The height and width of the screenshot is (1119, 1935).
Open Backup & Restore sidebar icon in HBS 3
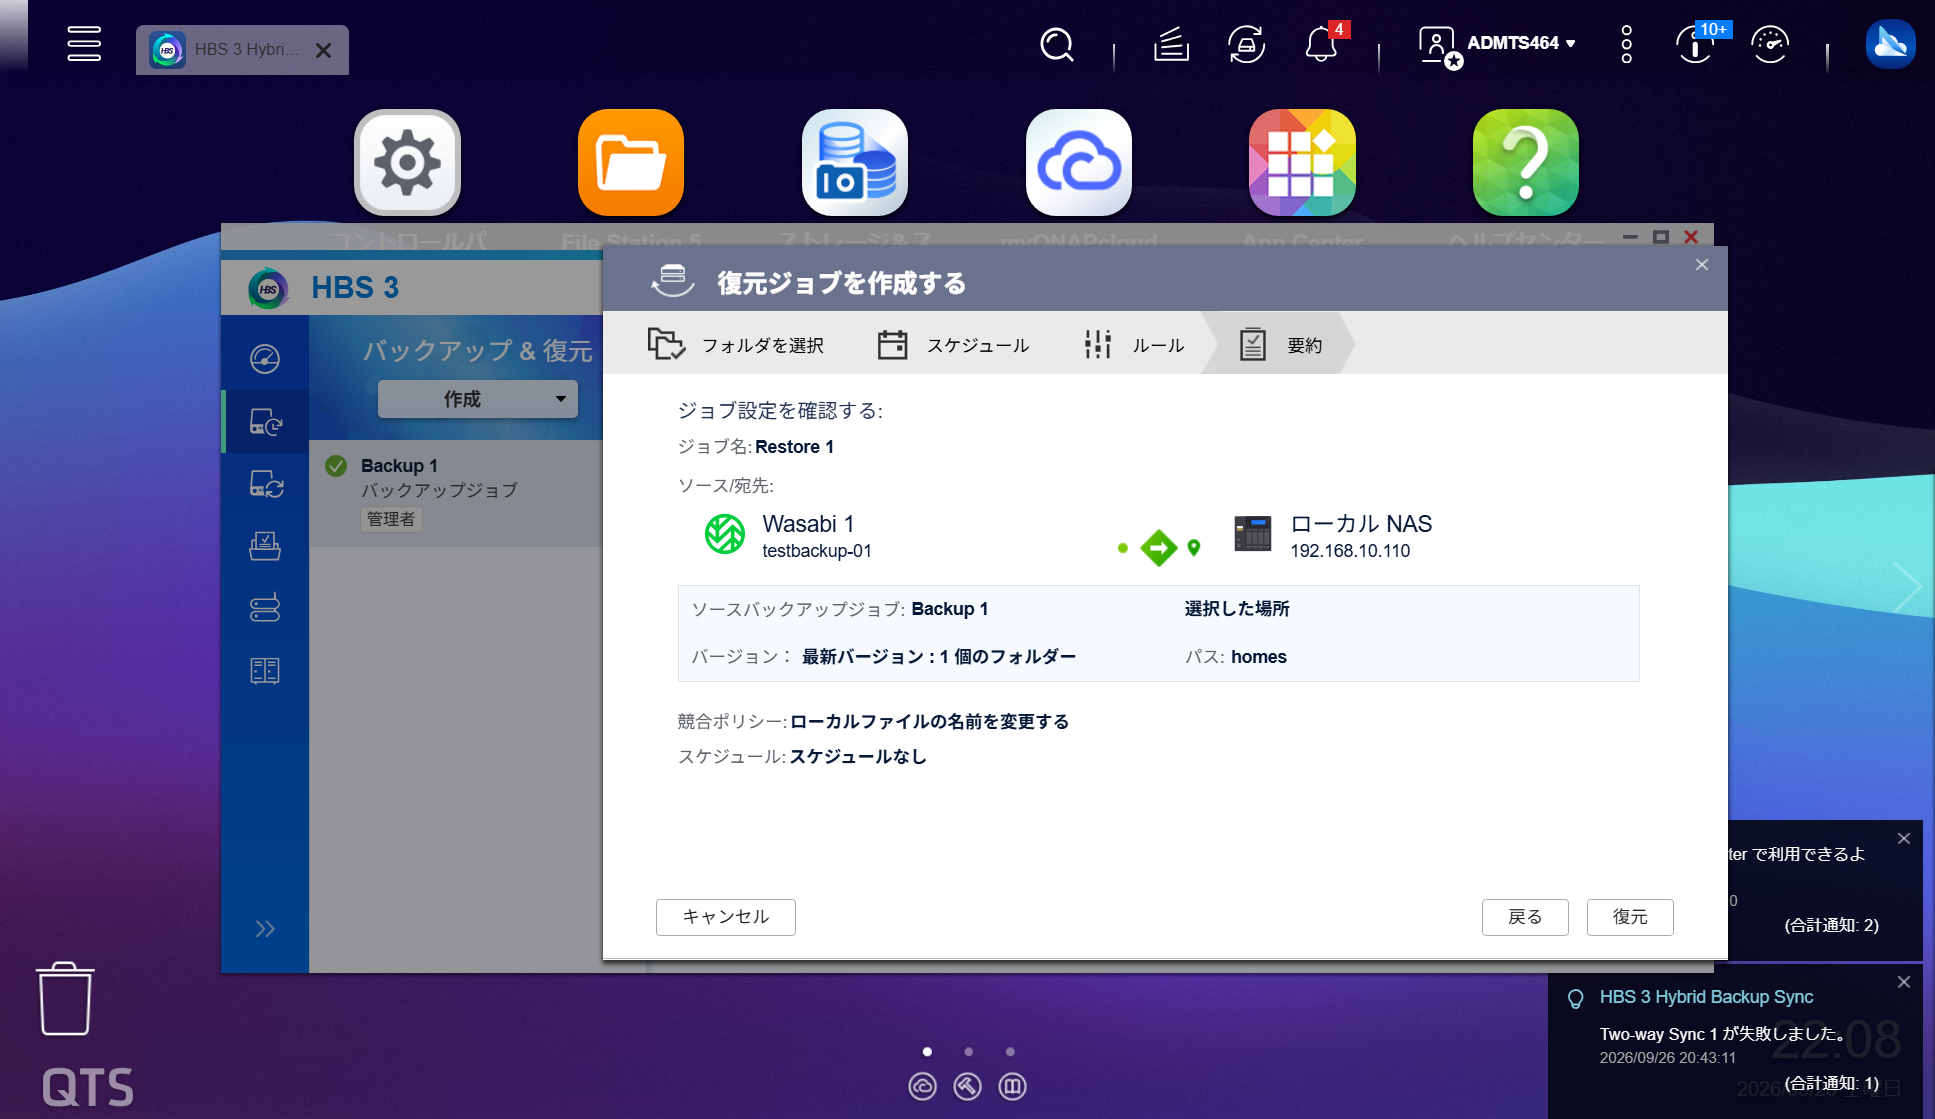coord(265,421)
